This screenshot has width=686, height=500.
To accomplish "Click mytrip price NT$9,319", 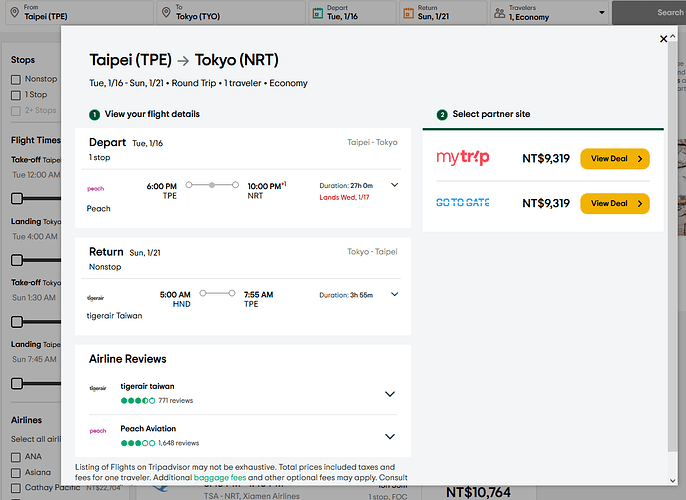I will pyautogui.click(x=546, y=158).
